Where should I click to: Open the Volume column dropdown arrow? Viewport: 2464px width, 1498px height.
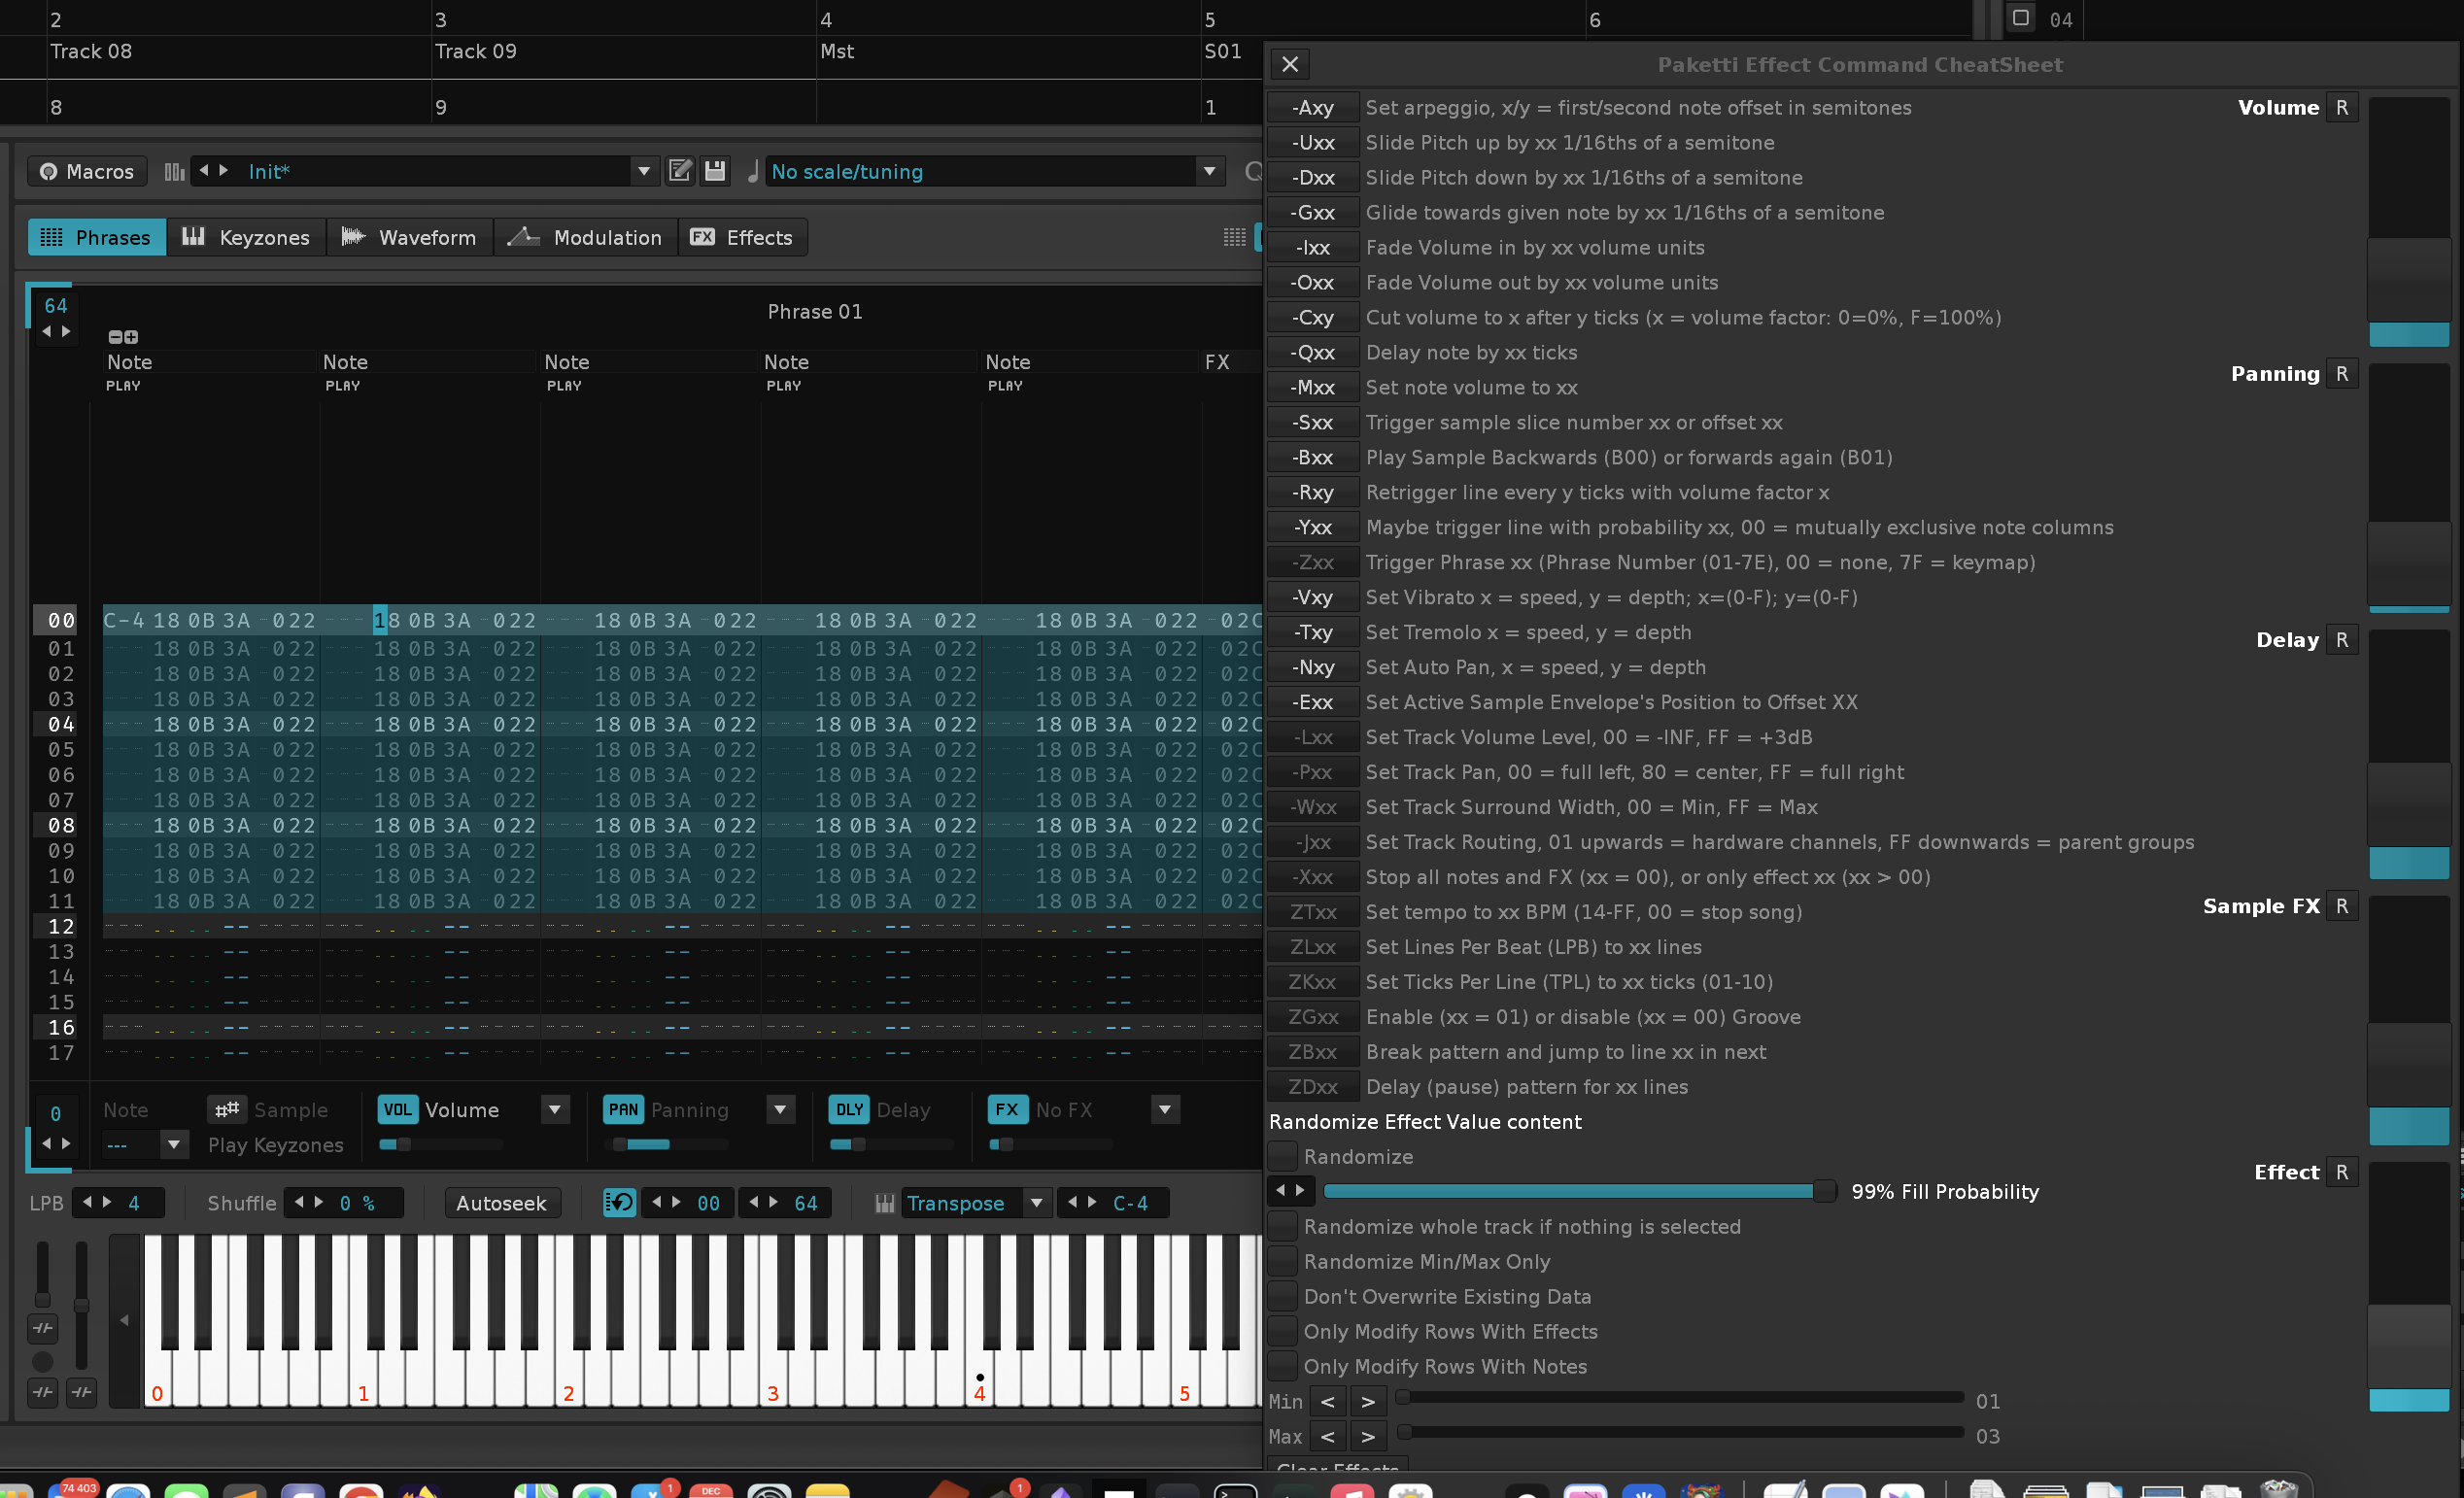[x=555, y=1109]
